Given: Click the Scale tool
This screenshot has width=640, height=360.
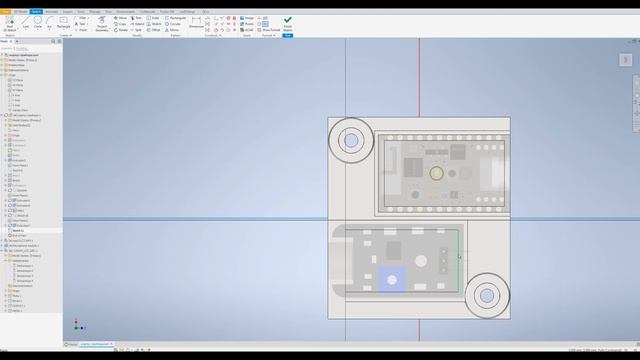Looking at the screenshot, I should click(x=153, y=18).
